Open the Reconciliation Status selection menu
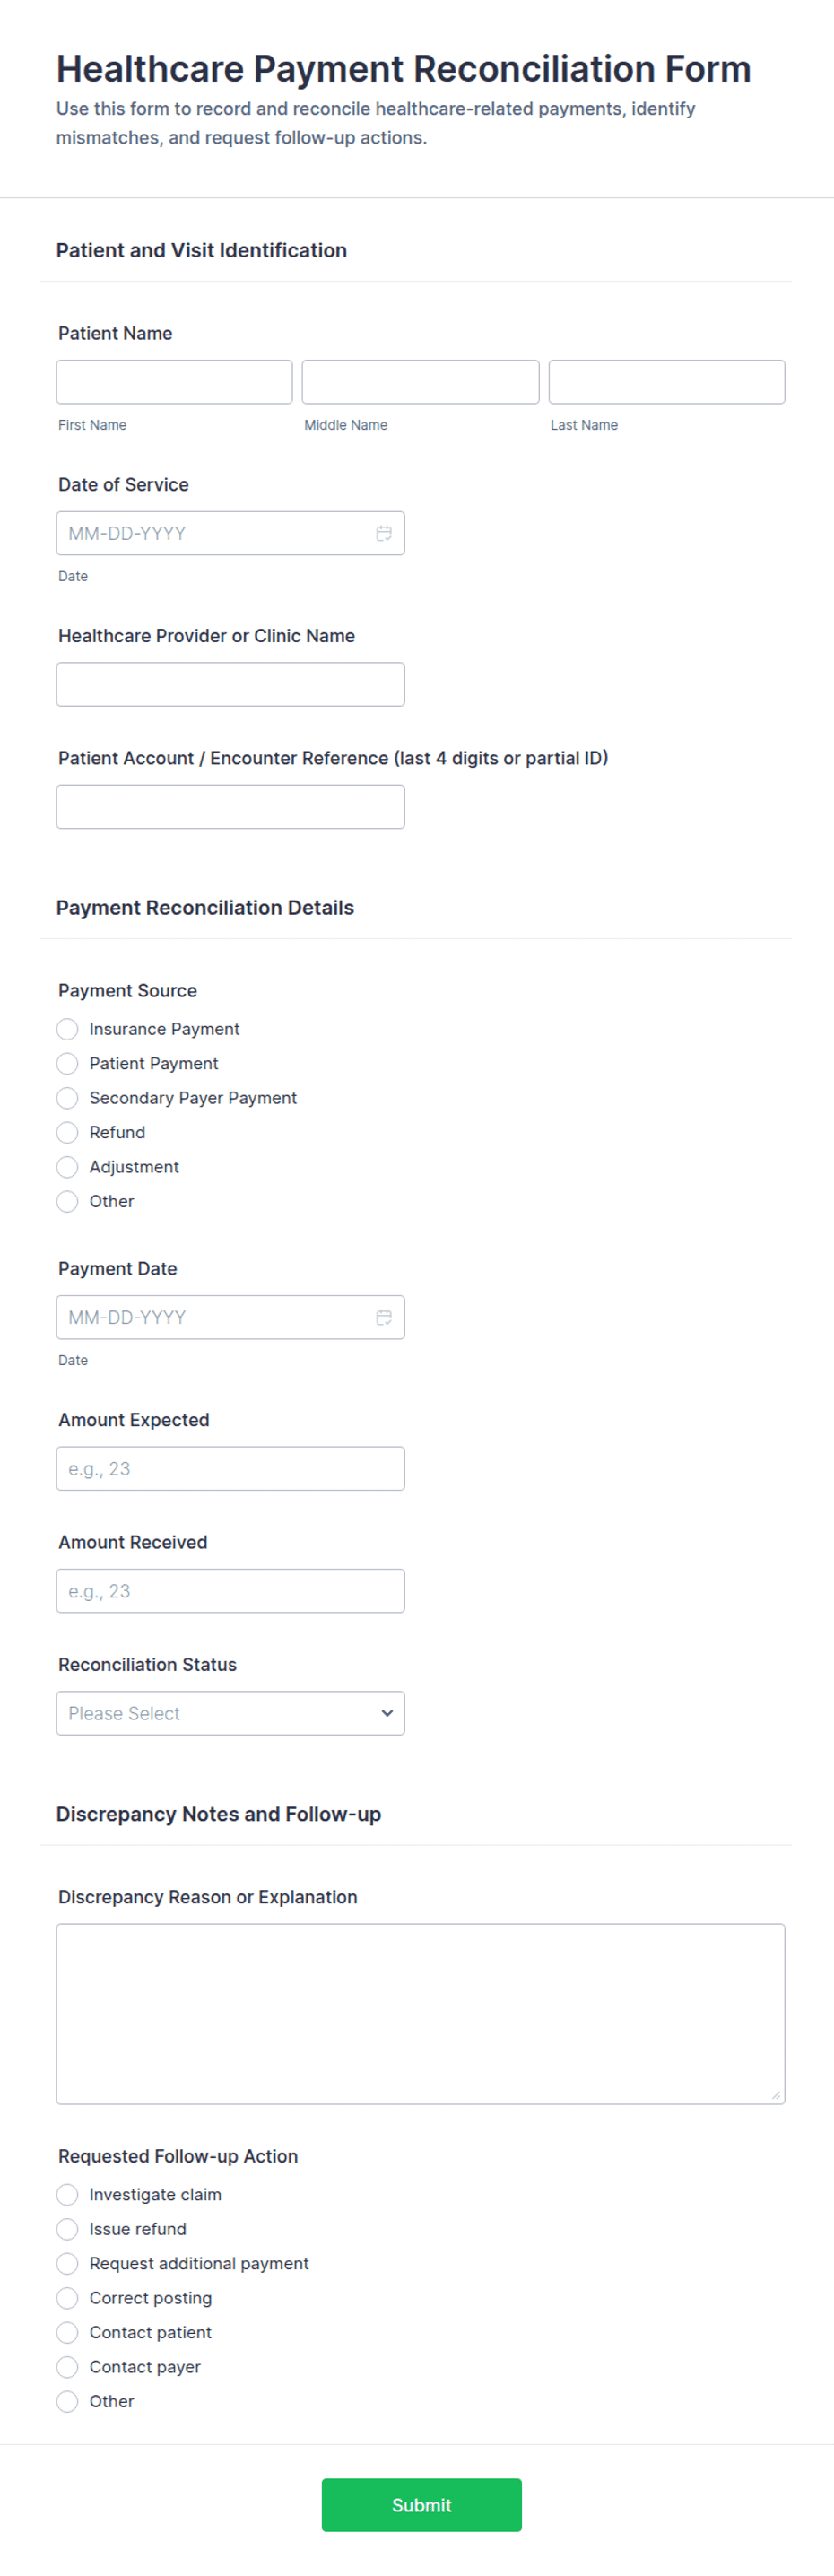This screenshot has width=834, height=2576. [x=230, y=1713]
